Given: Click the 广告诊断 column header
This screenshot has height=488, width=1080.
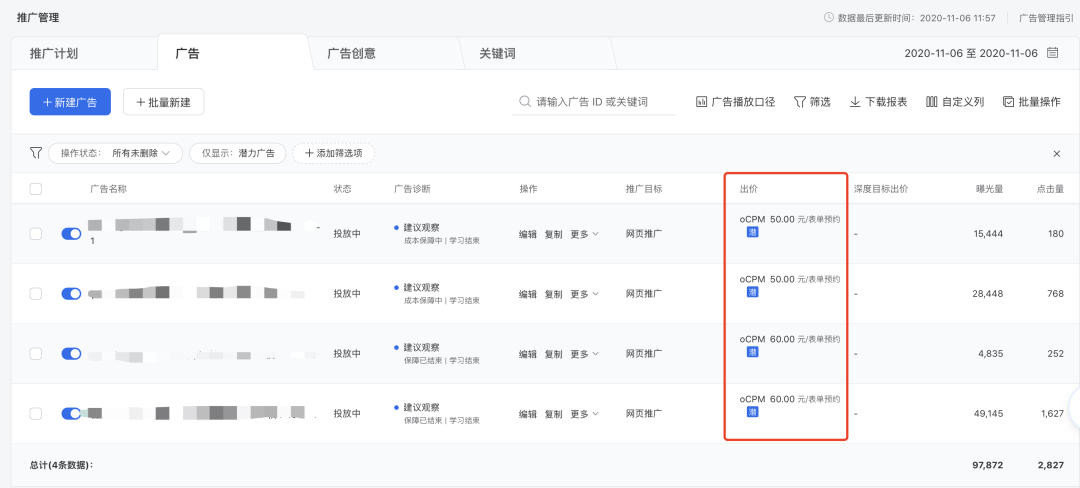Looking at the screenshot, I should pos(412,189).
